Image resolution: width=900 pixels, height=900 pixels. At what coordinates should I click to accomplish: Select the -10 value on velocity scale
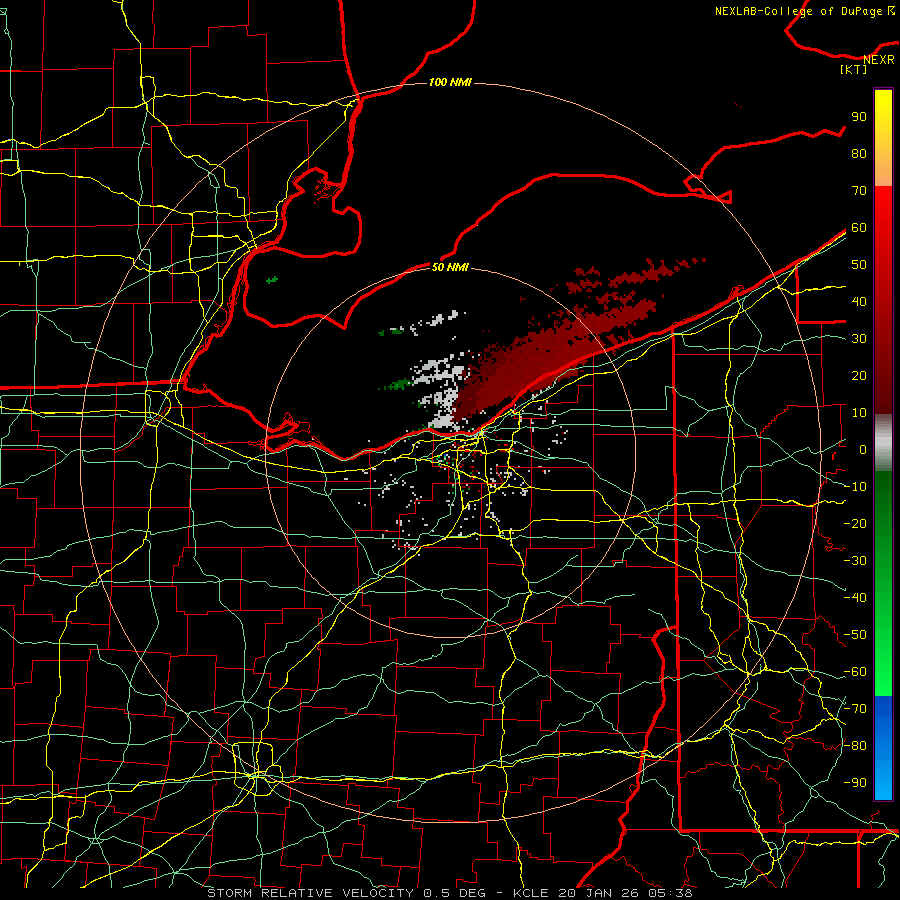(855, 487)
